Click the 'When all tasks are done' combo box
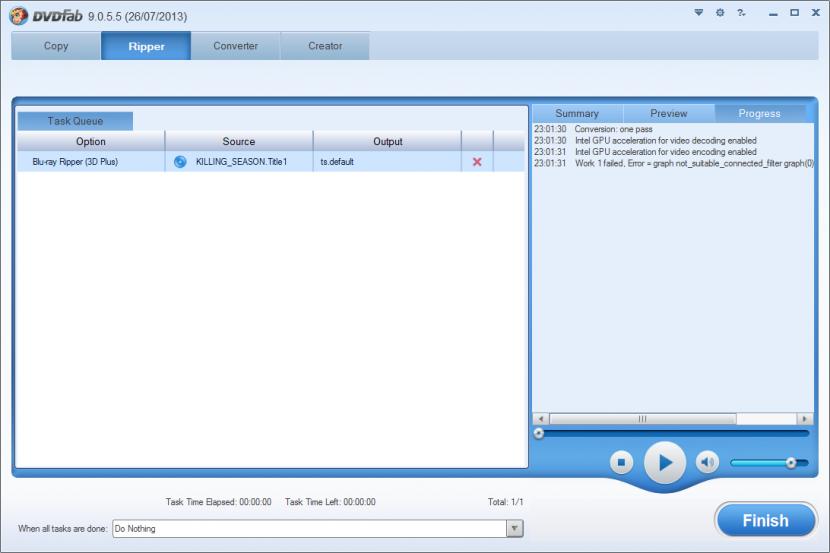Viewport: 830px width, 553px height. (x=318, y=528)
